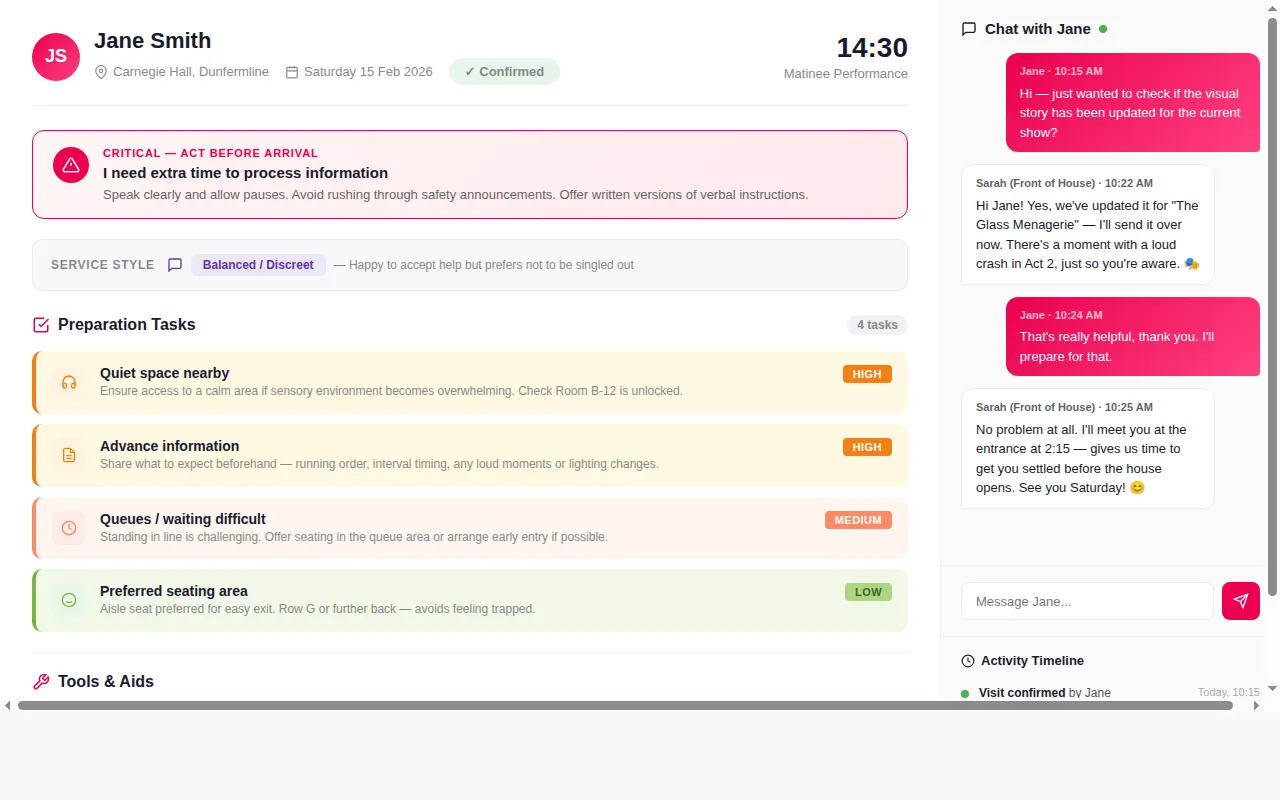Click the alert triangle icon in the critical banner

70,164
